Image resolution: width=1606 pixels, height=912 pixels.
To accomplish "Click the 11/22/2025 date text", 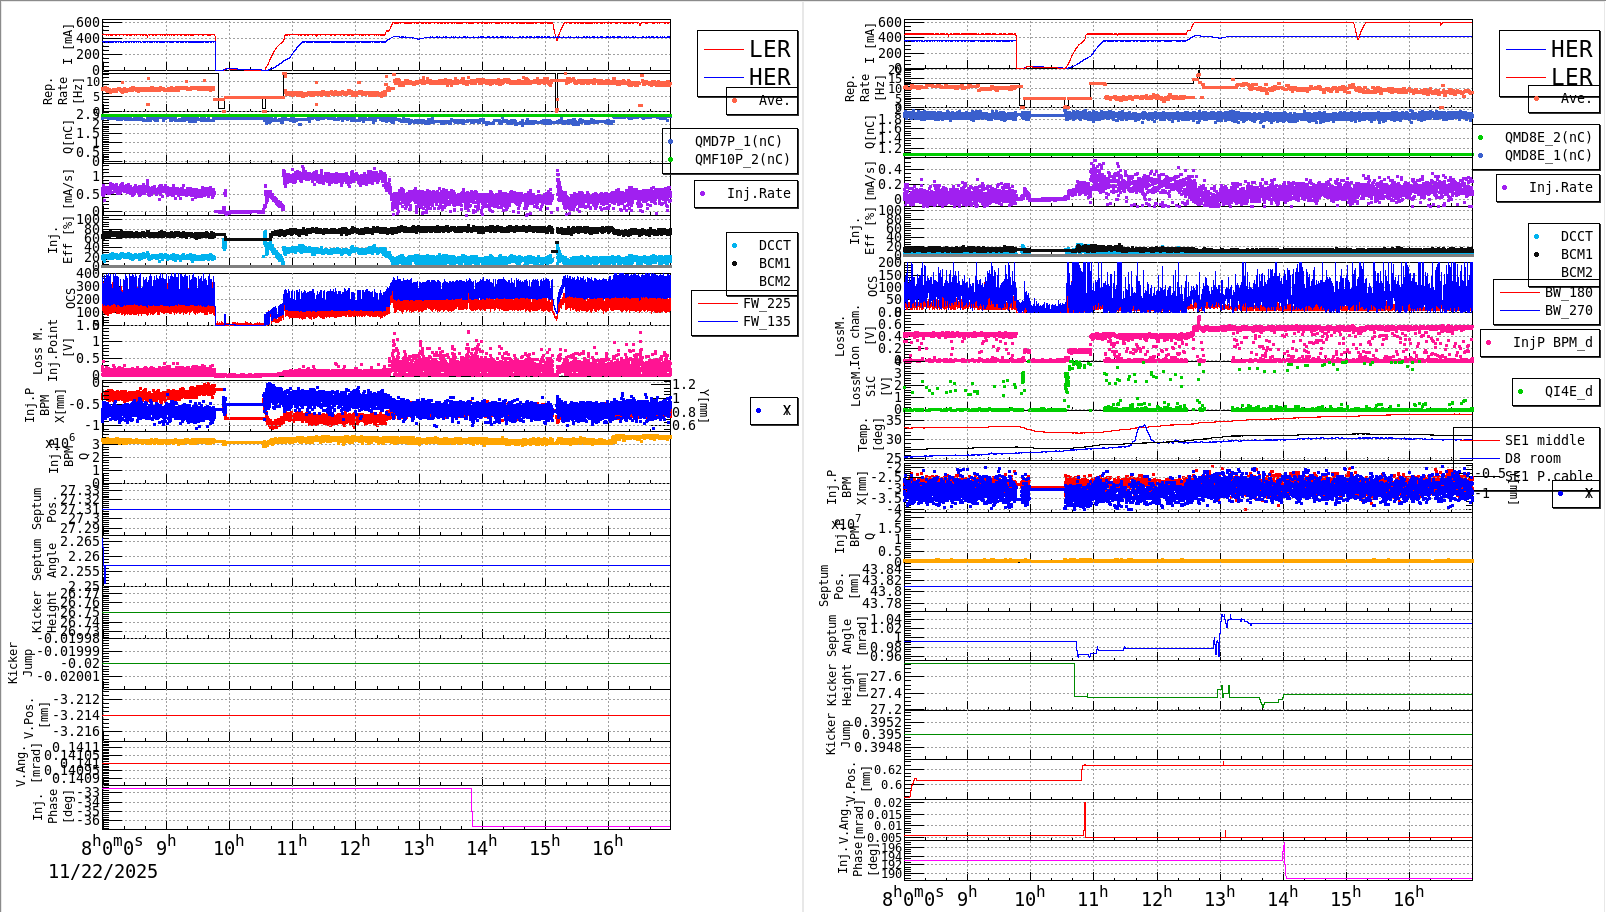I will click(103, 871).
